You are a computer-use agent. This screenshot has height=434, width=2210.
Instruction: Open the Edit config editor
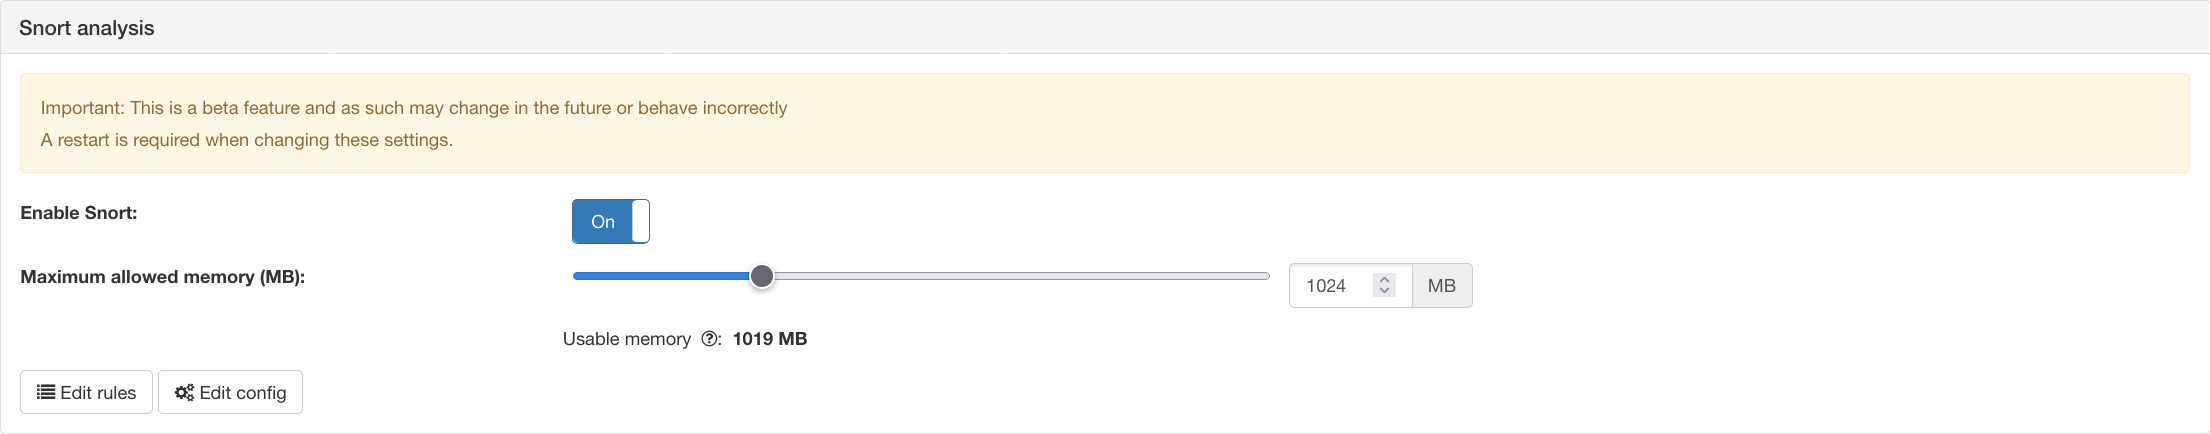coord(230,392)
